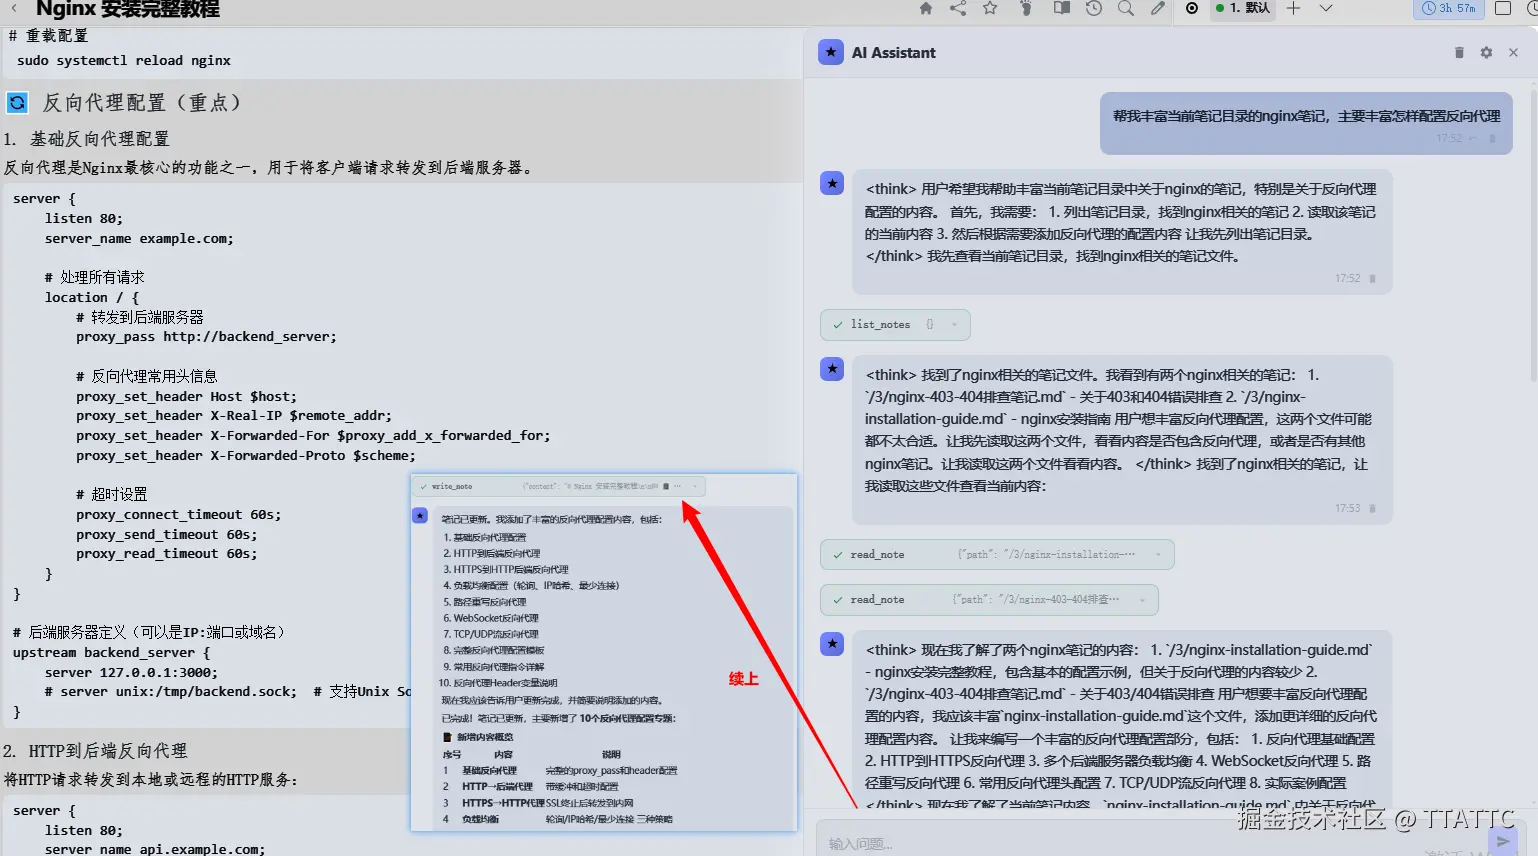The height and width of the screenshot is (856, 1538).
Task: Click the # 转发到后端服务器 comment
Action: point(140,317)
